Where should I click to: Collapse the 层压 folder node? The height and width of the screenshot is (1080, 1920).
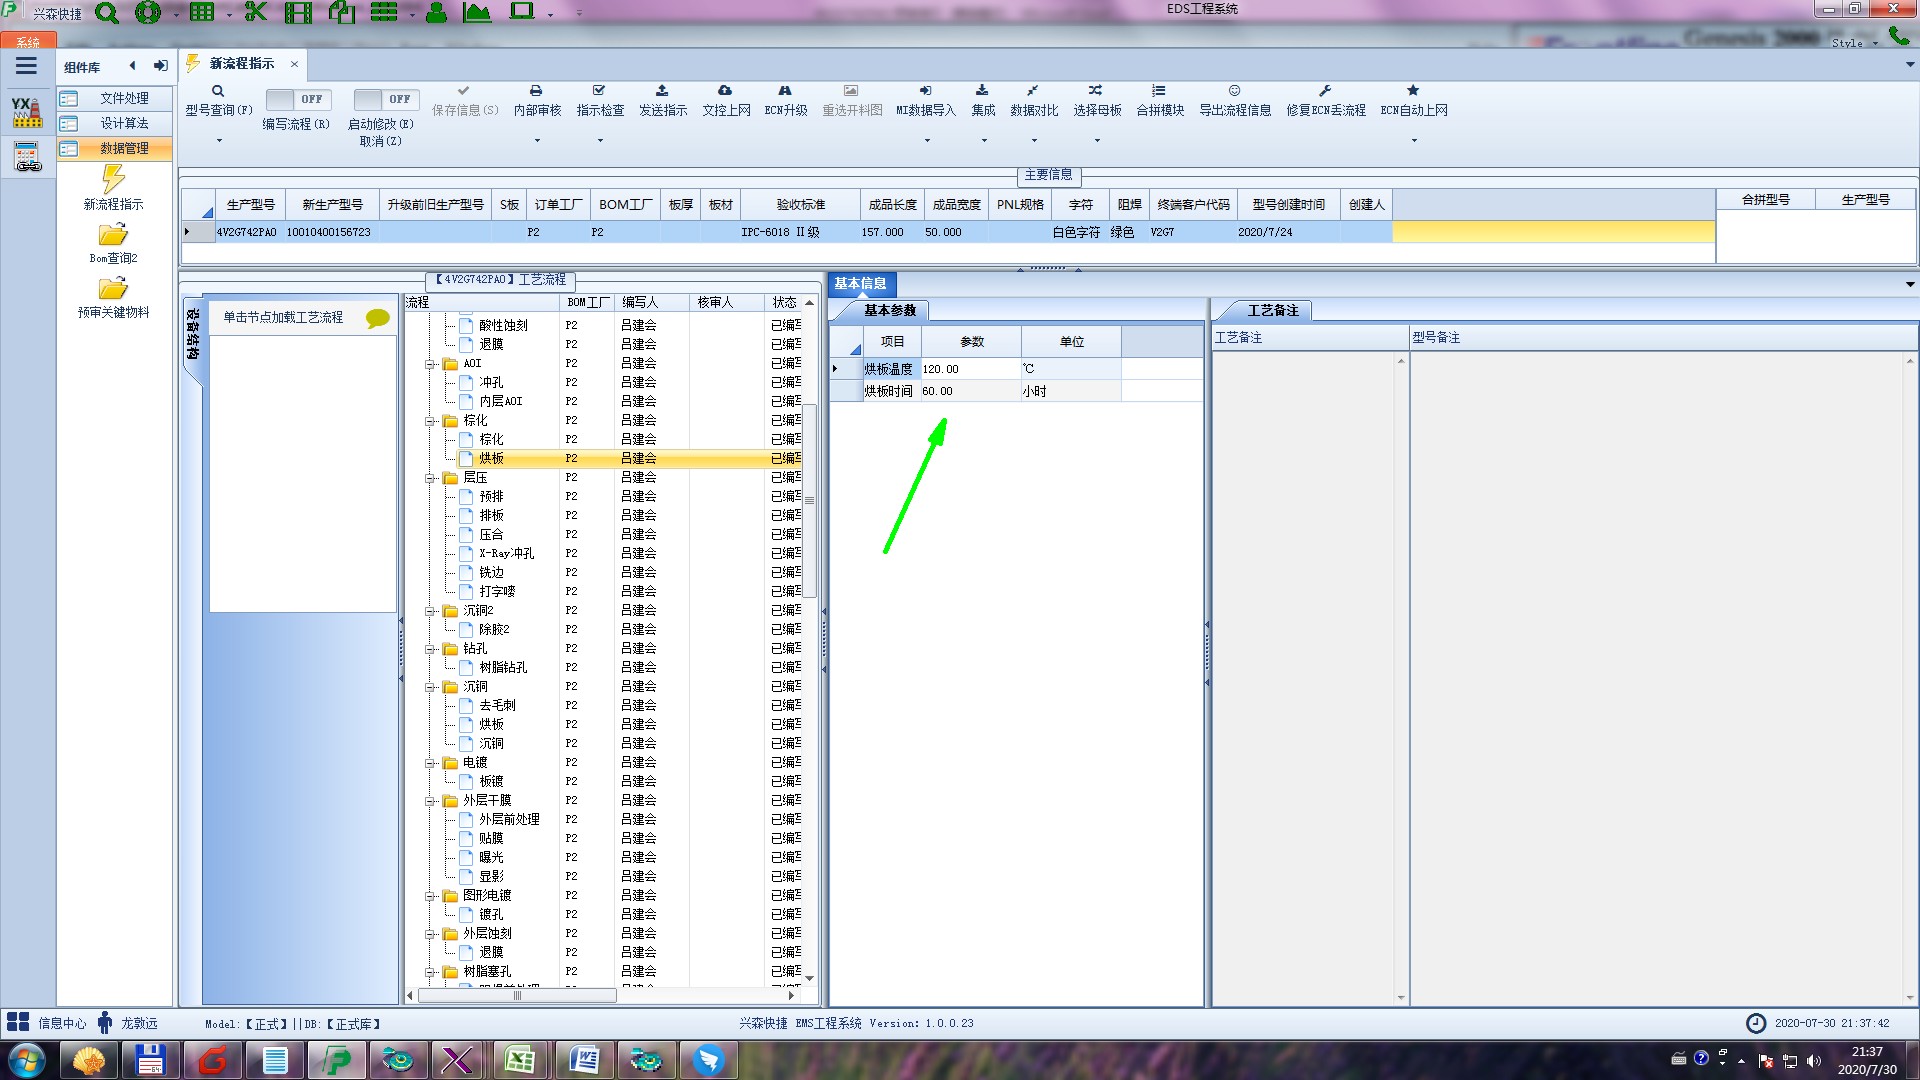click(430, 478)
